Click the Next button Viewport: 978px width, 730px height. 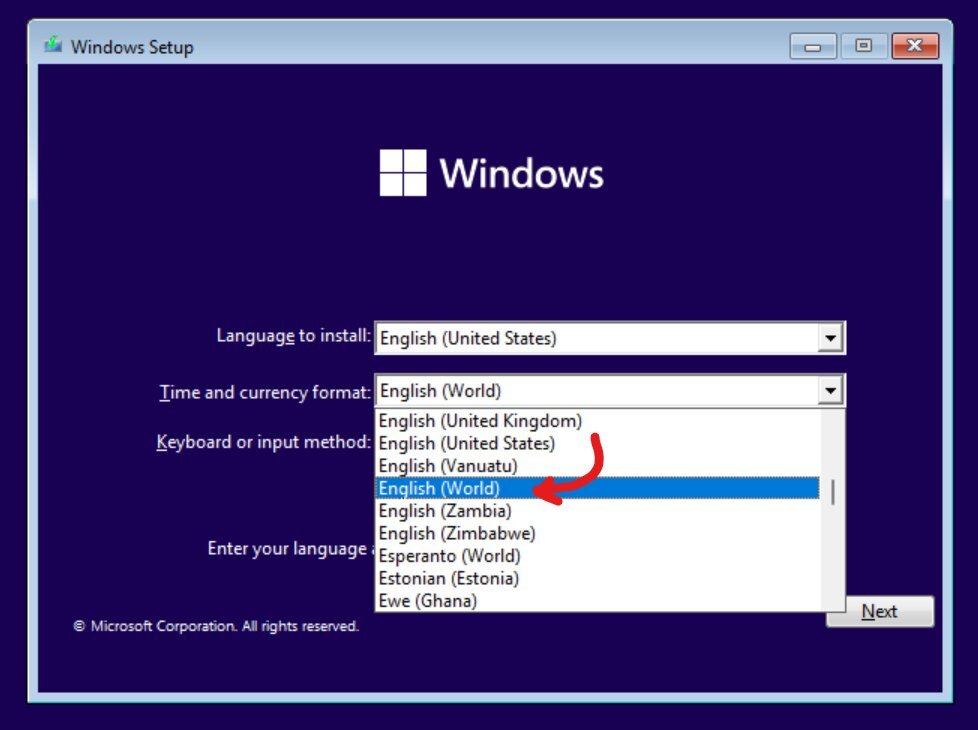[880, 611]
